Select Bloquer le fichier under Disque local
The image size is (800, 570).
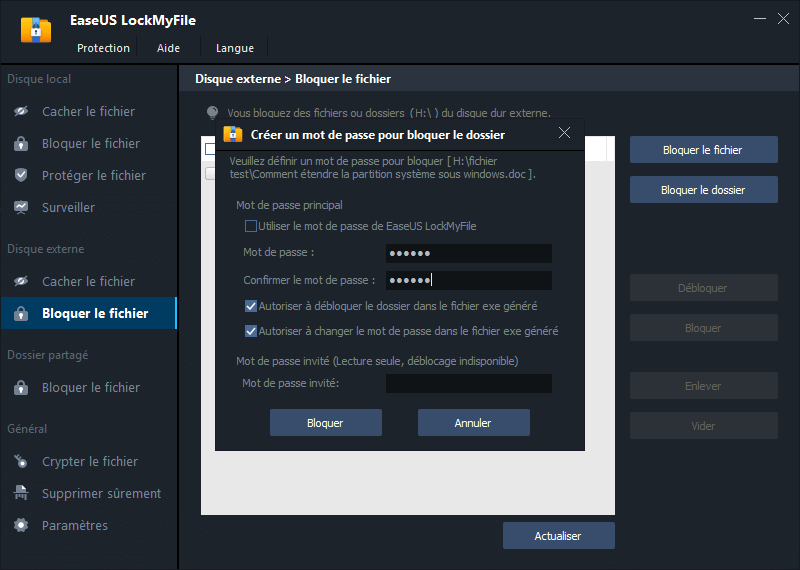tap(89, 143)
